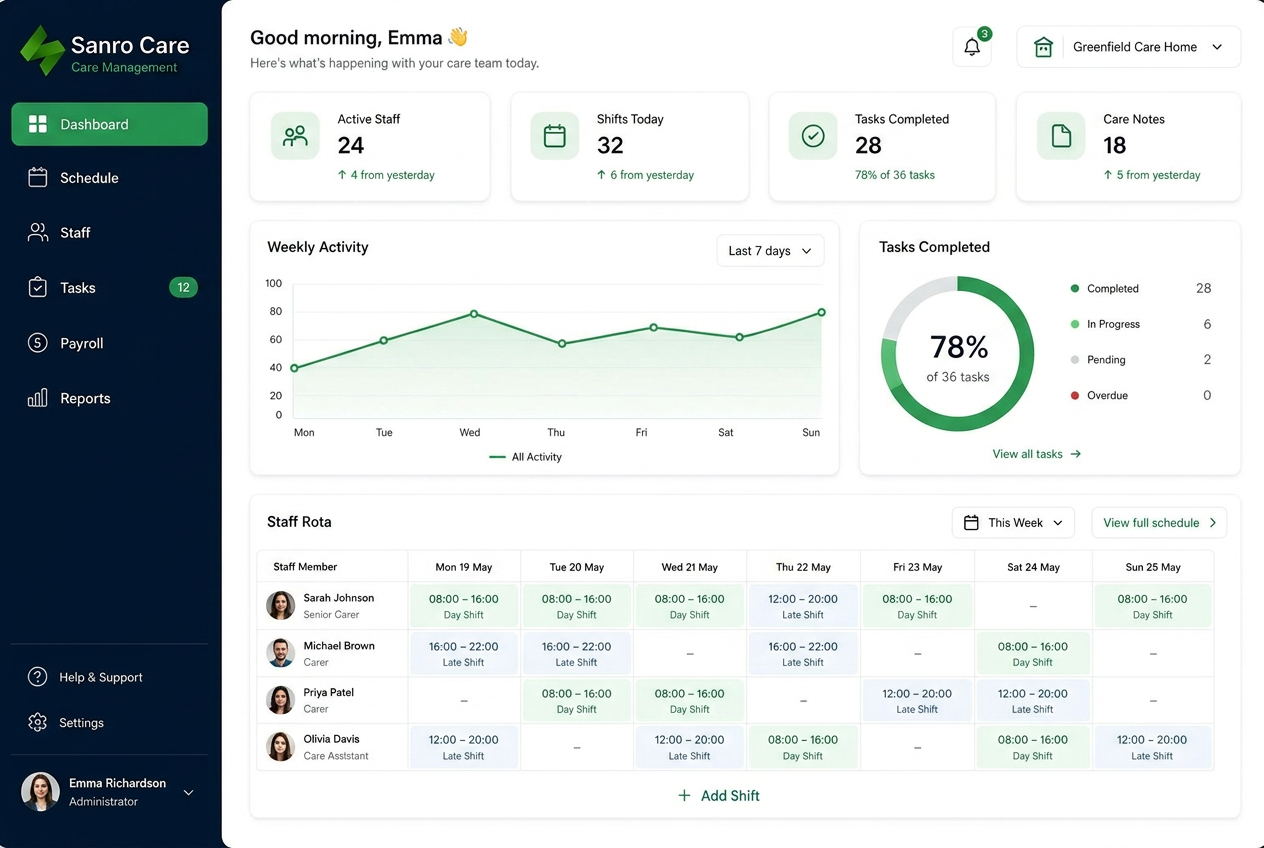Open the Greenfield Care Home dropdown

(x=1129, y=47)
